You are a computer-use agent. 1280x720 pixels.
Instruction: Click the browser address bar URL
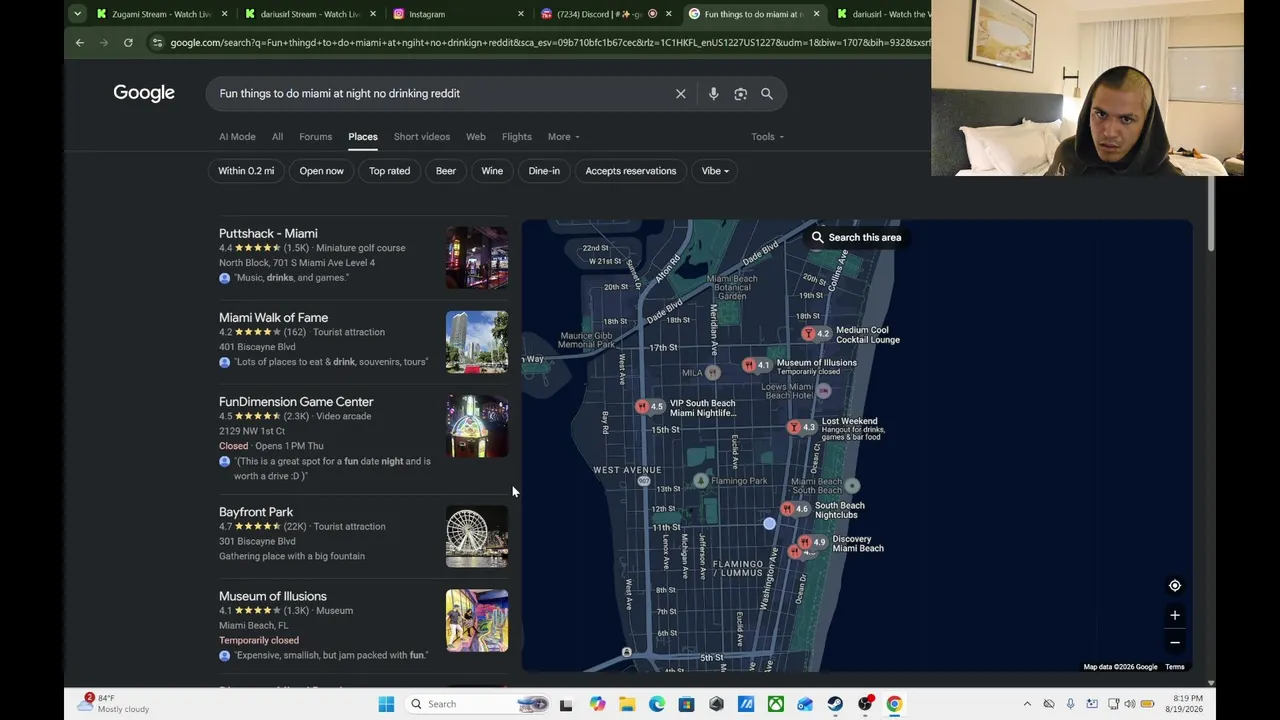point(548,43)
